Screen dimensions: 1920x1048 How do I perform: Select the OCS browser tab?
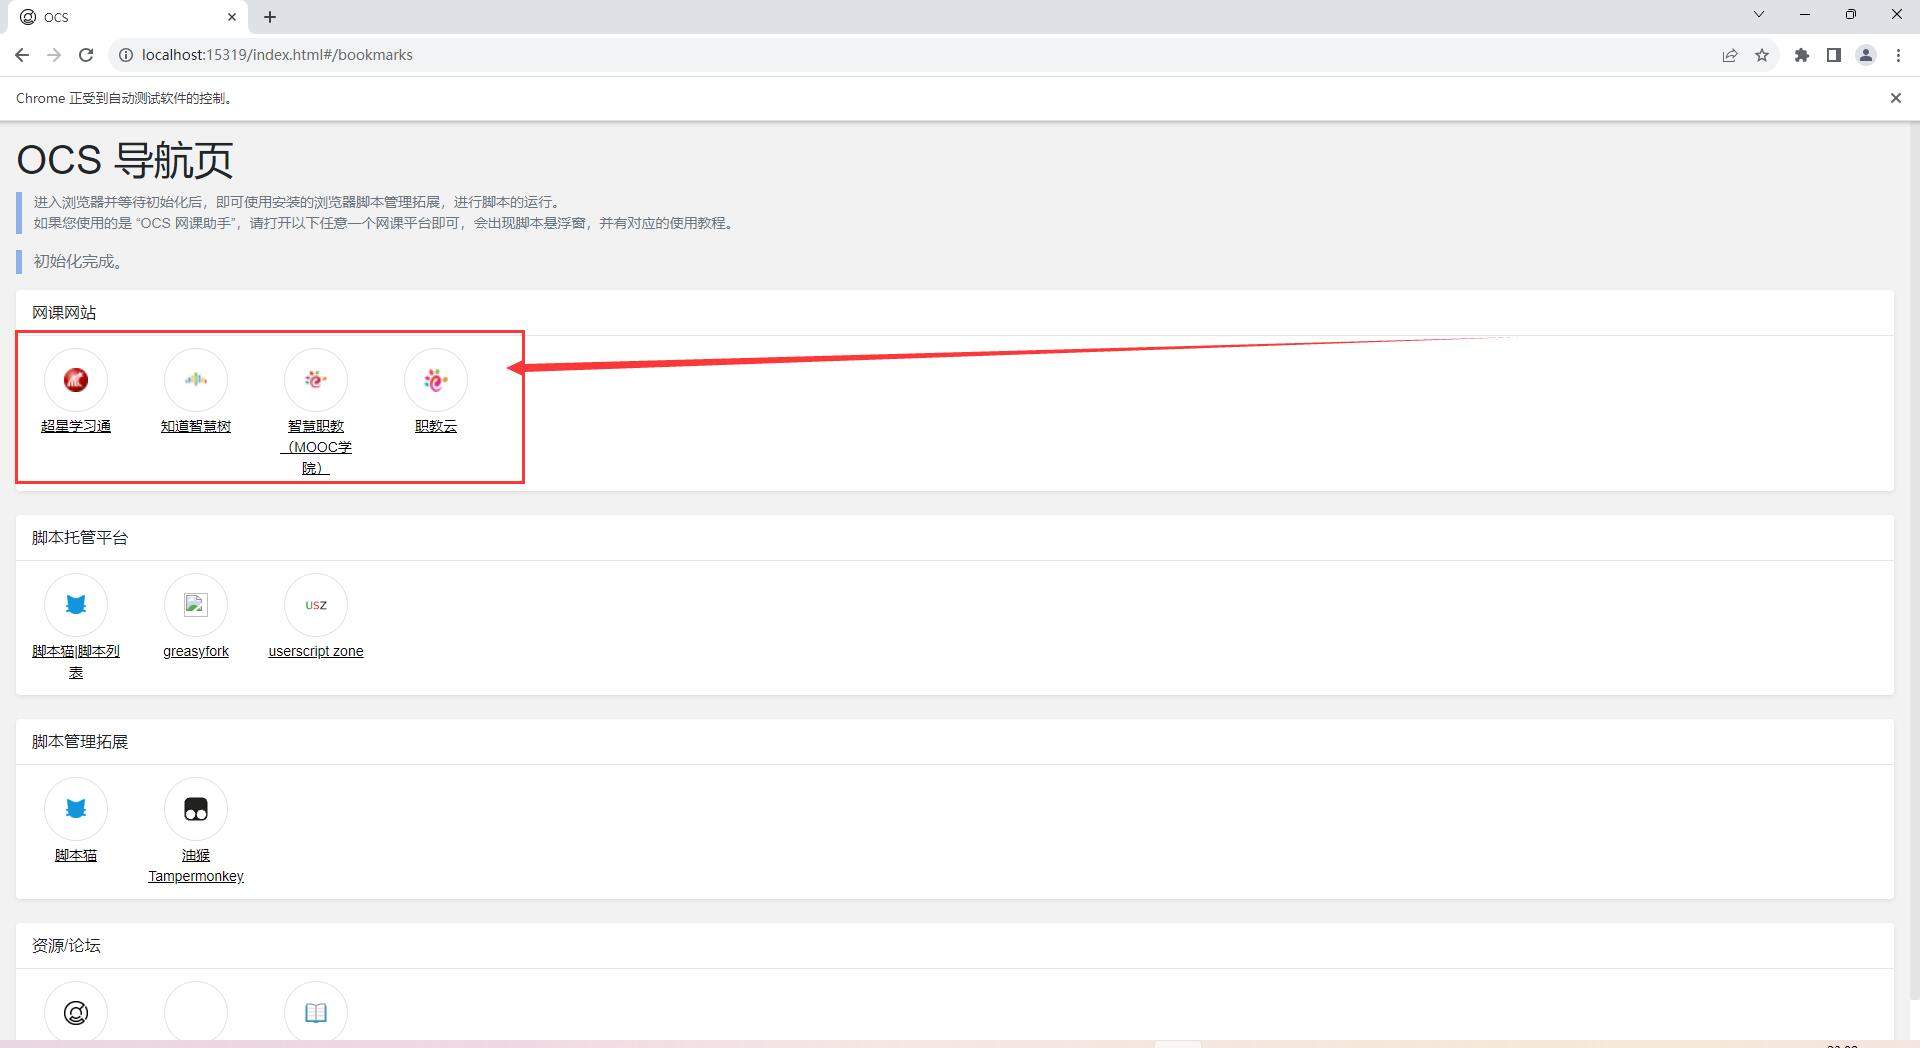point(120,17)
